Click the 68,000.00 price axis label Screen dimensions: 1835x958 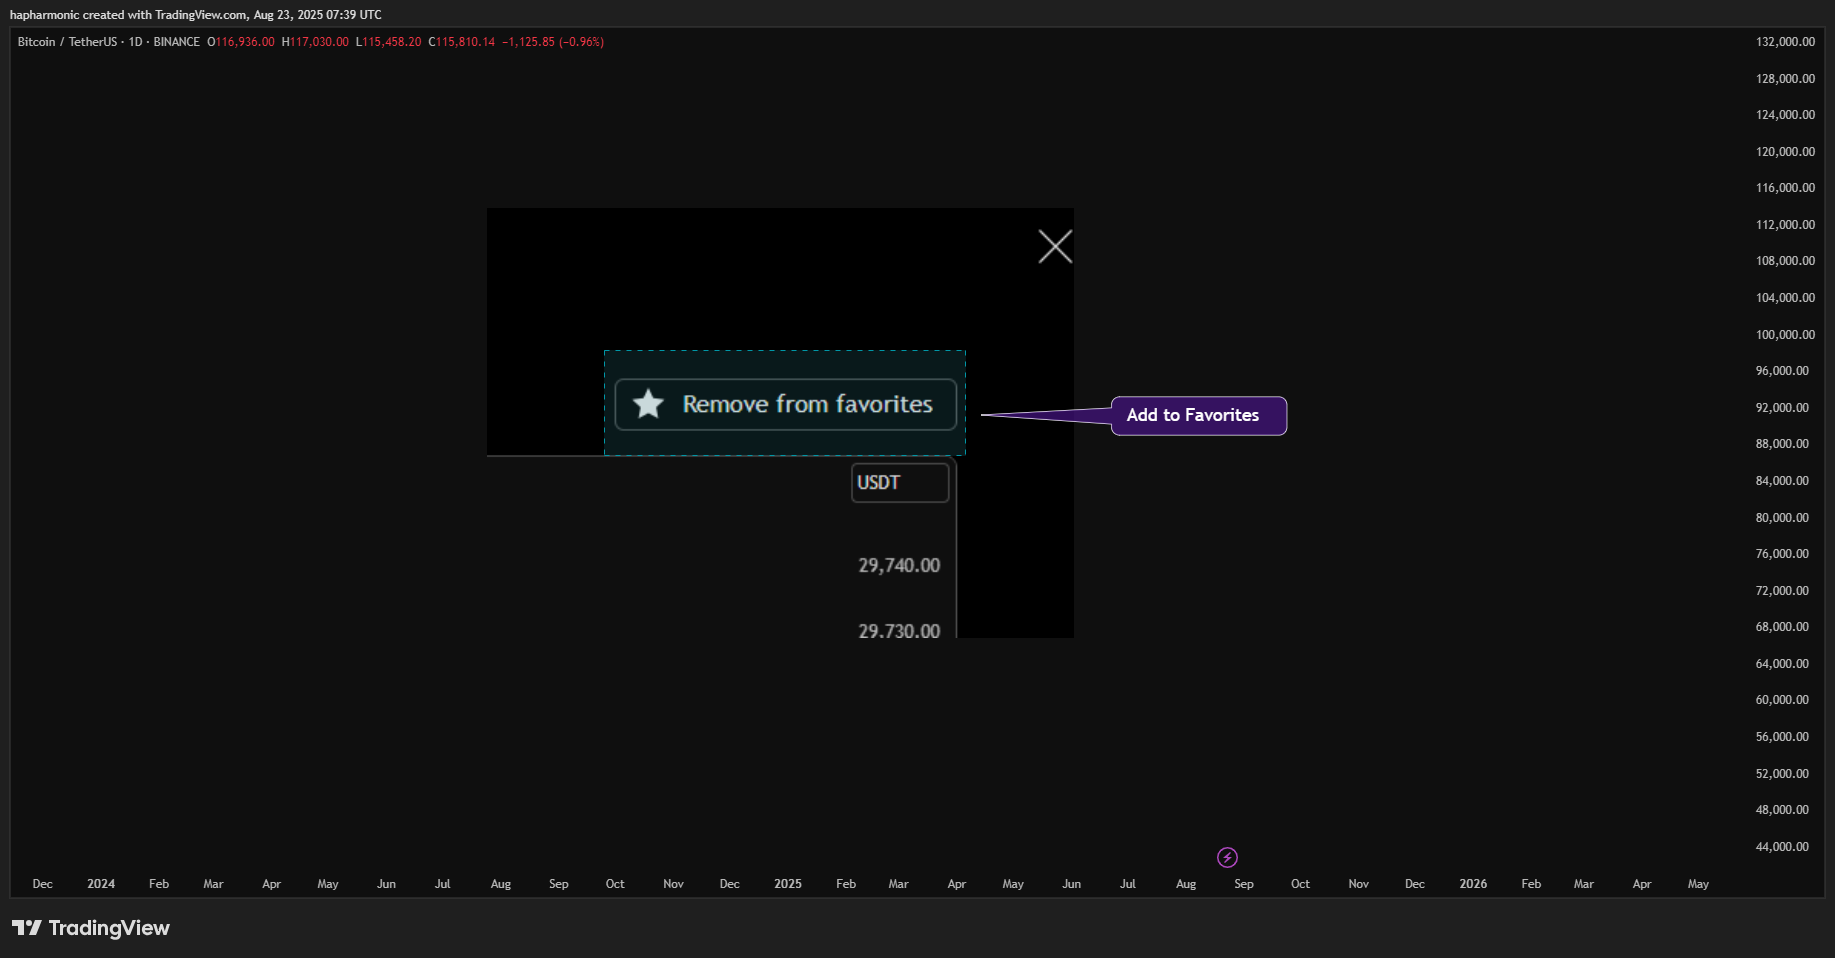point(1782,627)
